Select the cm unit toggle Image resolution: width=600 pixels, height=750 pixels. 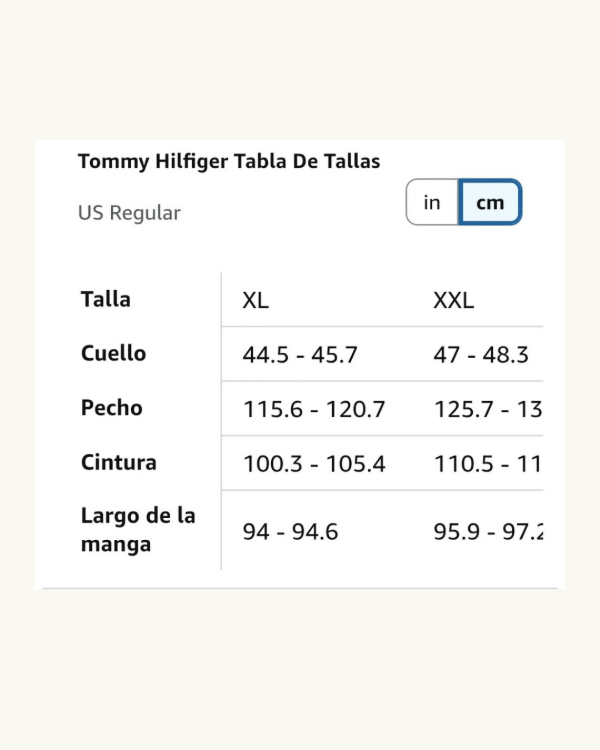pyautogui.click(x=490, y=203)
